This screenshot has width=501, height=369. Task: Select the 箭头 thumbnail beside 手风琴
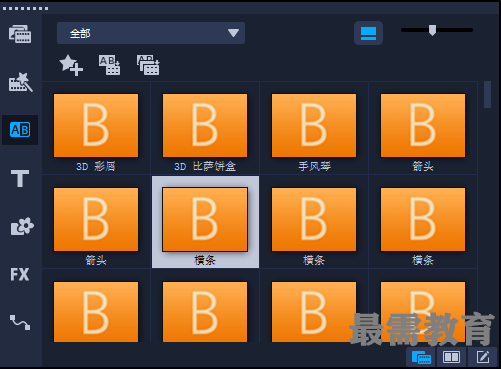pyautogui.click(x=423, y=125)
